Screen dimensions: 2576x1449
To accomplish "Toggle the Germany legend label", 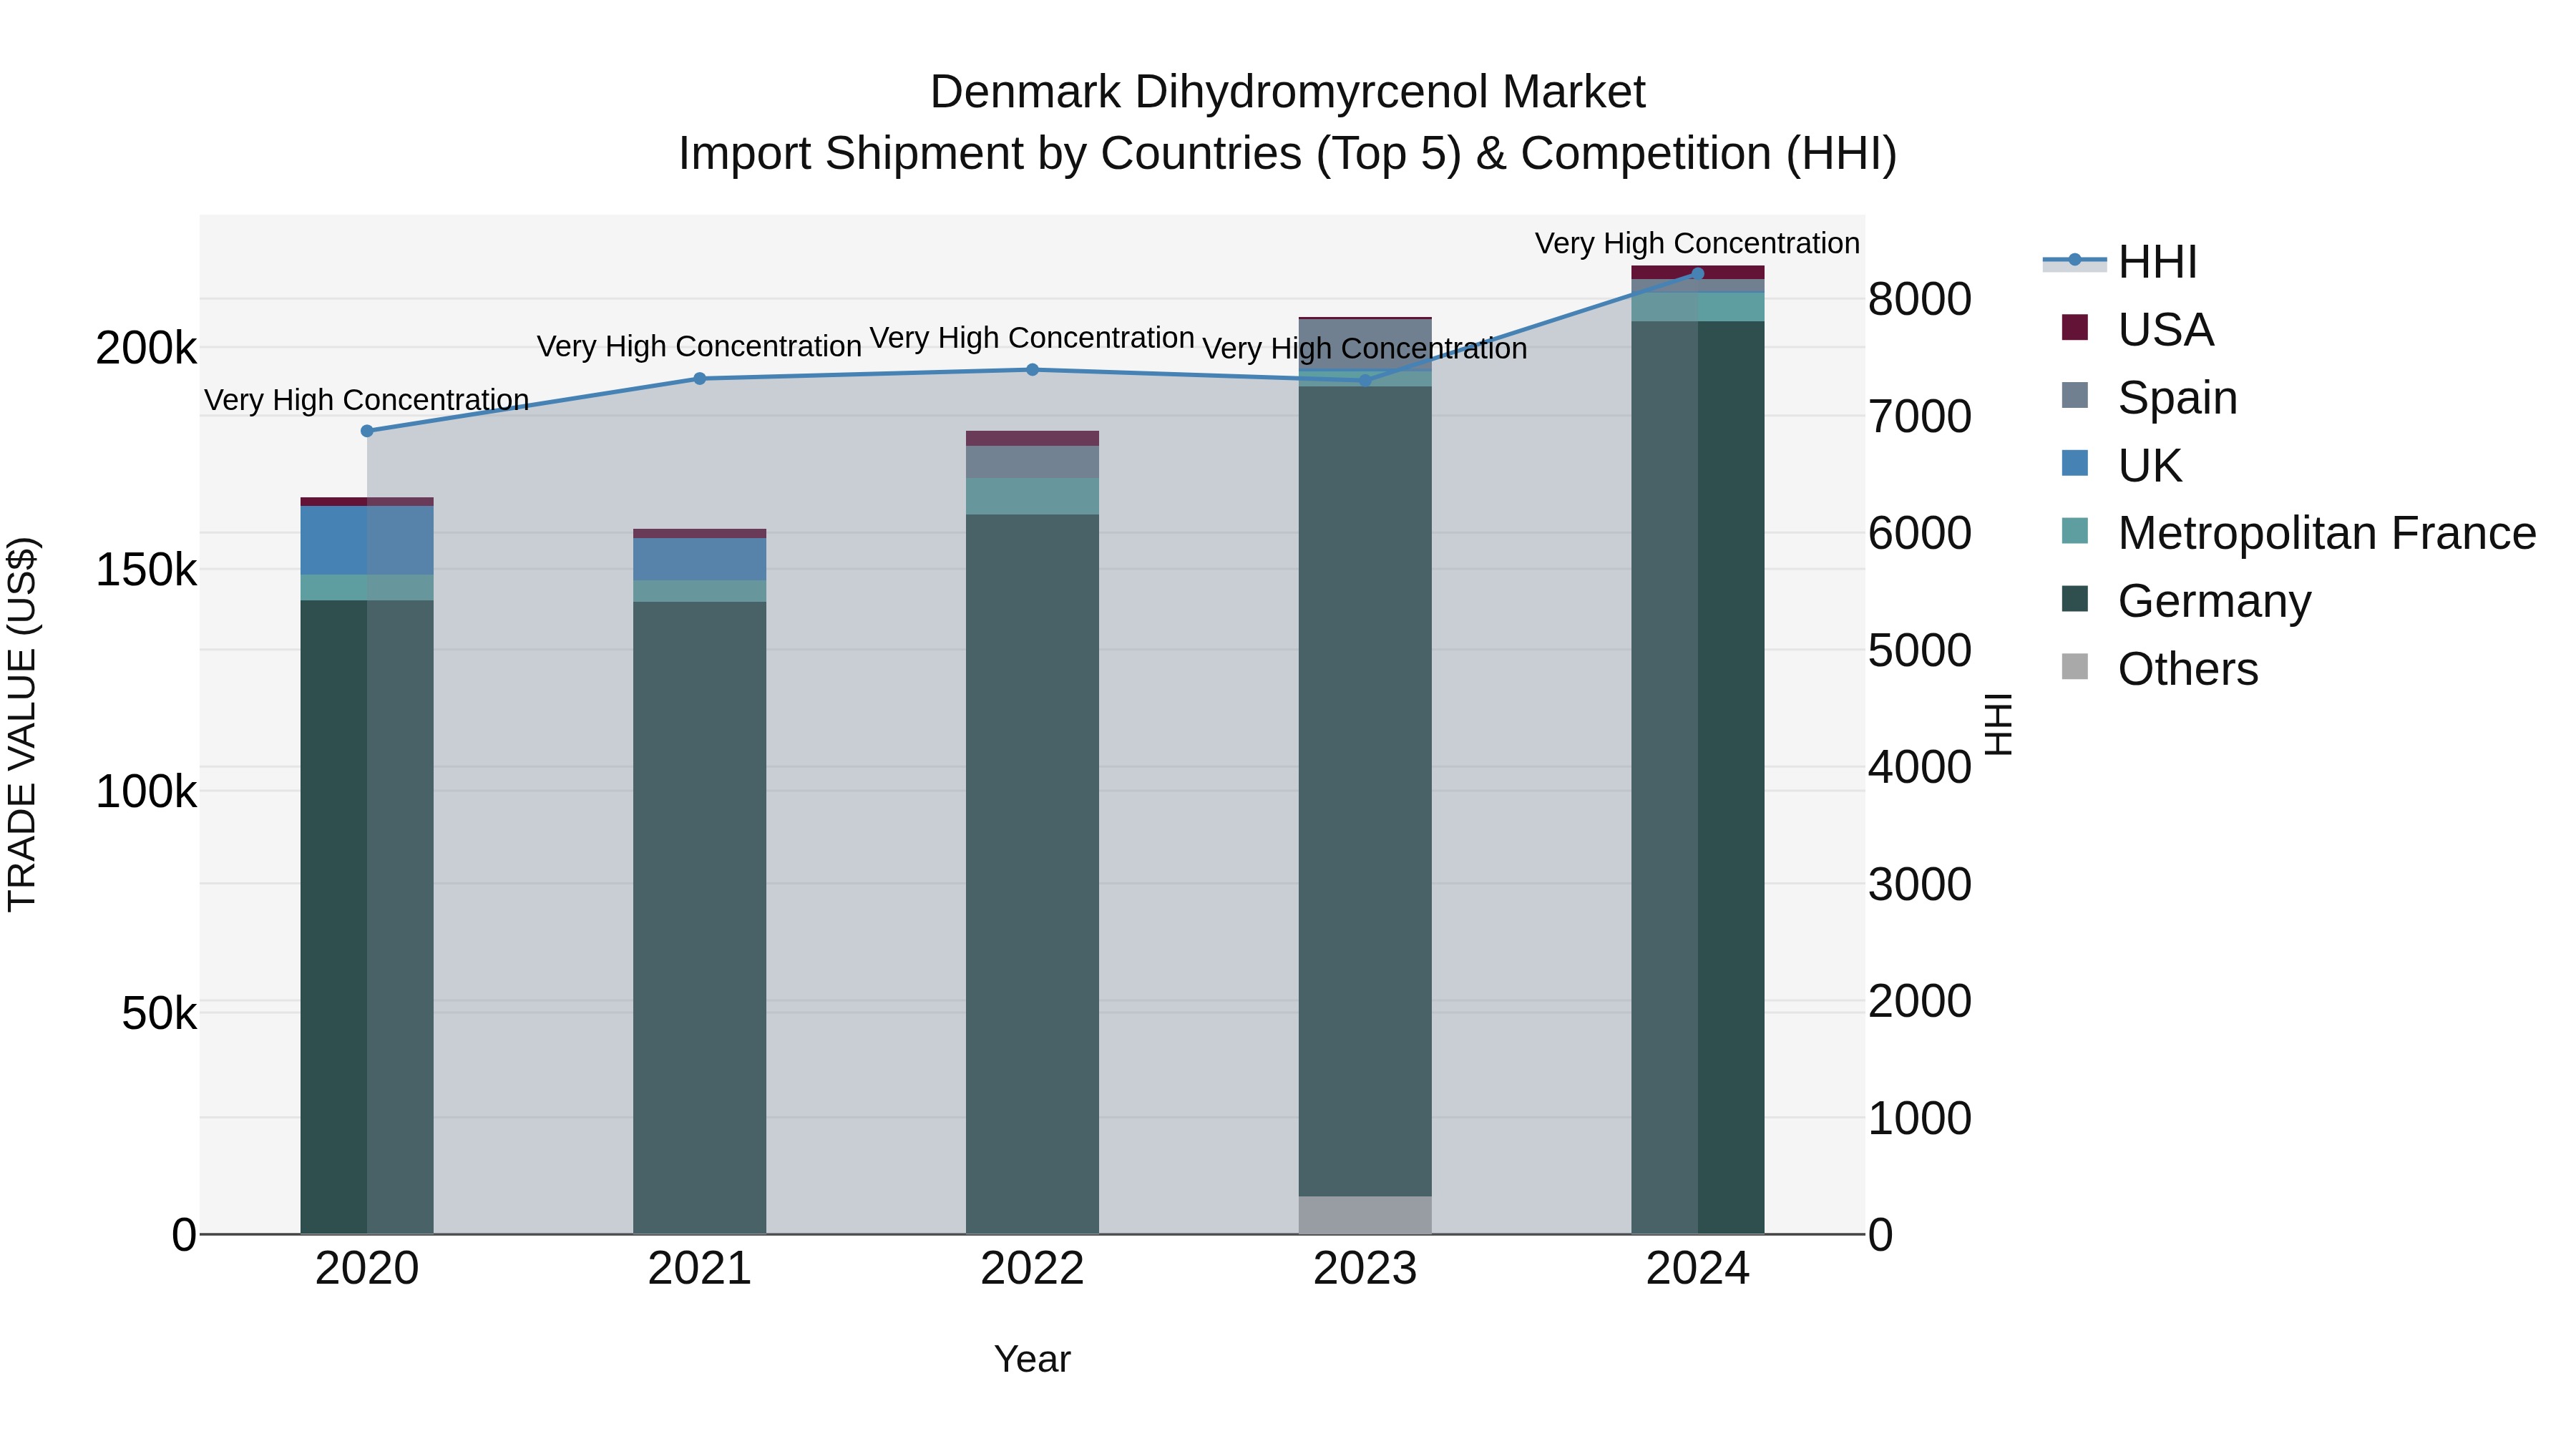I will pos(2215,601).
